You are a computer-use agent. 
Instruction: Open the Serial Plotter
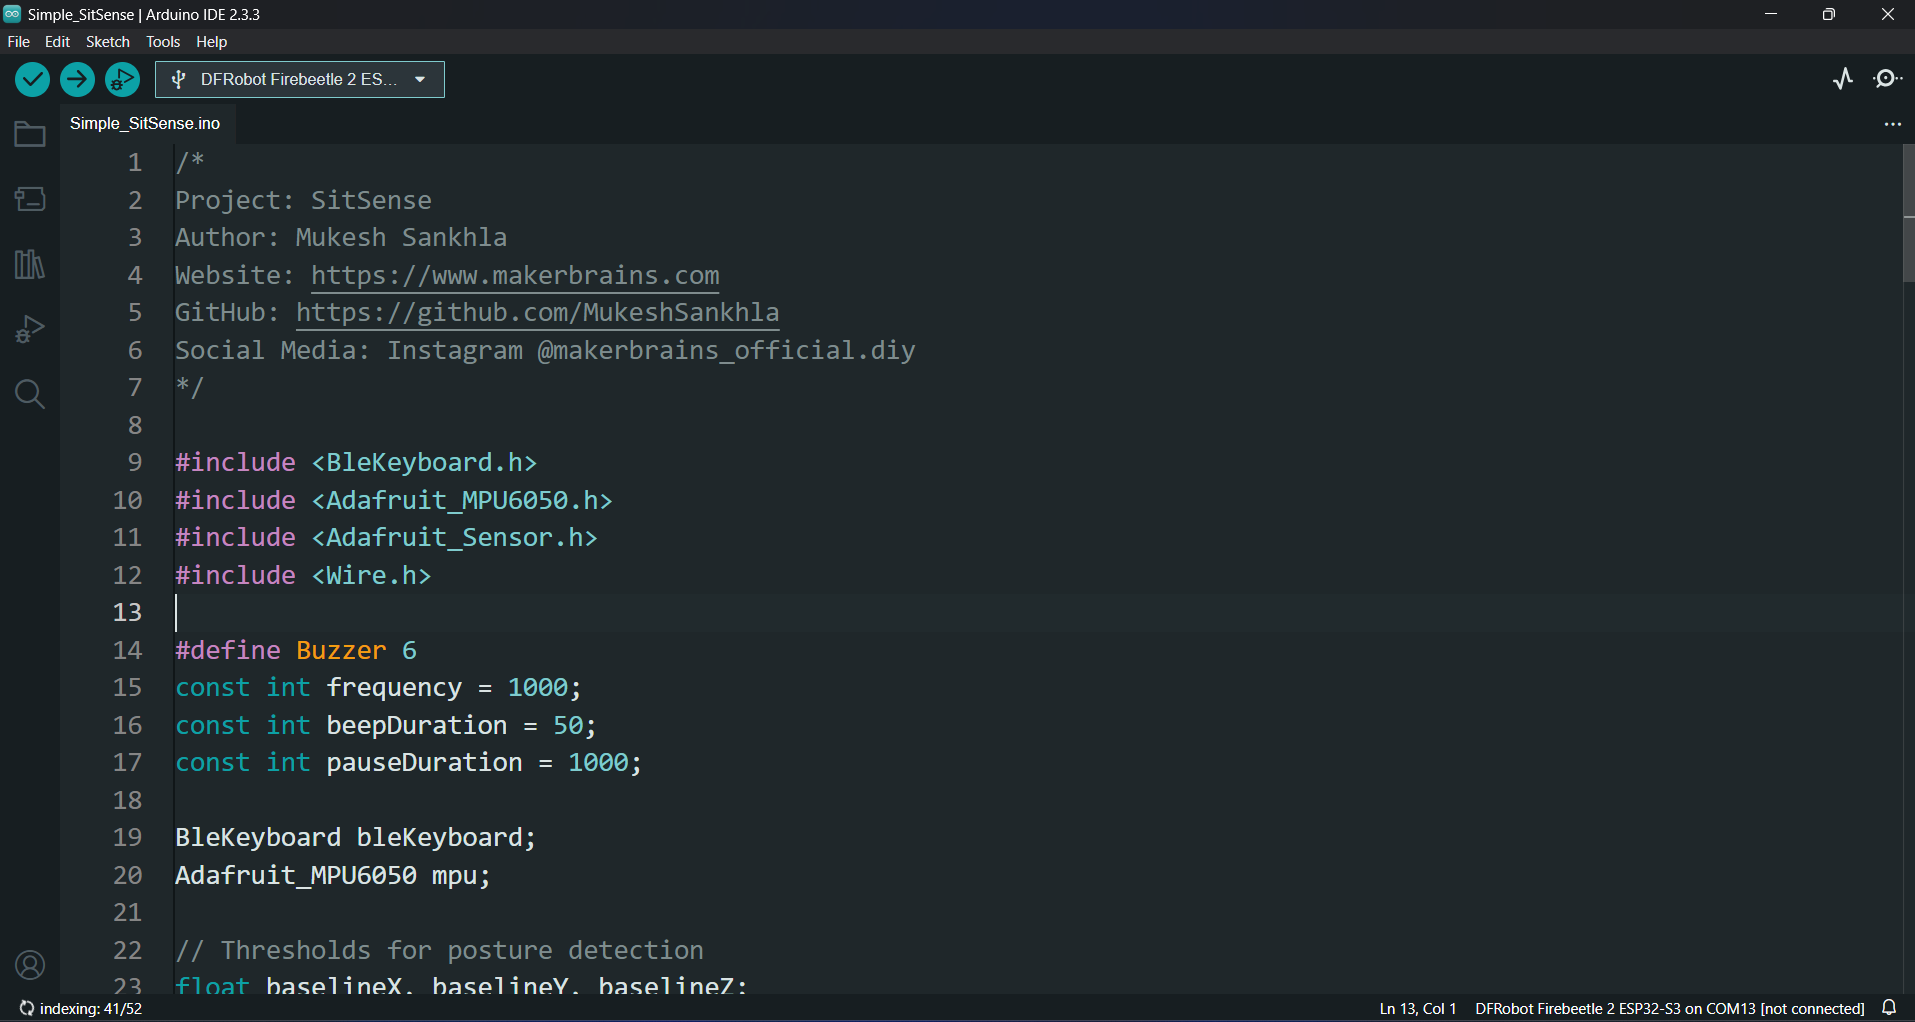(1843, 79)
